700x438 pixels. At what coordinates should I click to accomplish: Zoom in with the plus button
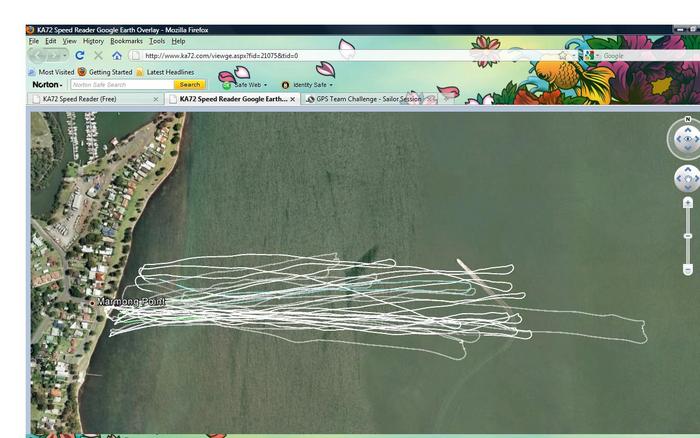point(687,203)
